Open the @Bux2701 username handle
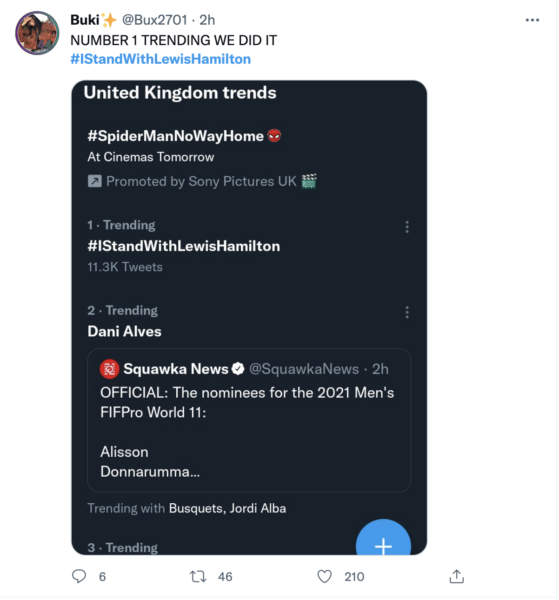The width and height of the screenshot is (559, 600). click(x=155, y=20)
